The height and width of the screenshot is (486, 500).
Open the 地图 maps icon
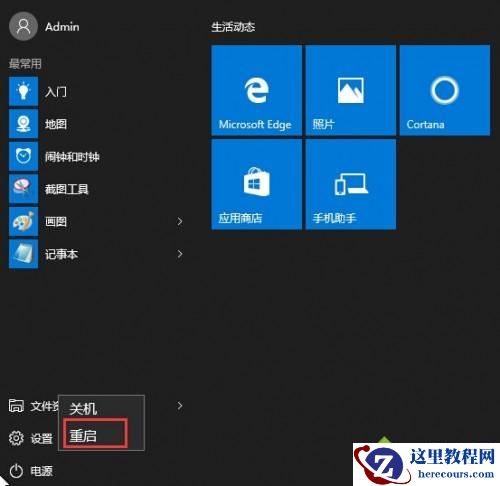click(23, 124)
